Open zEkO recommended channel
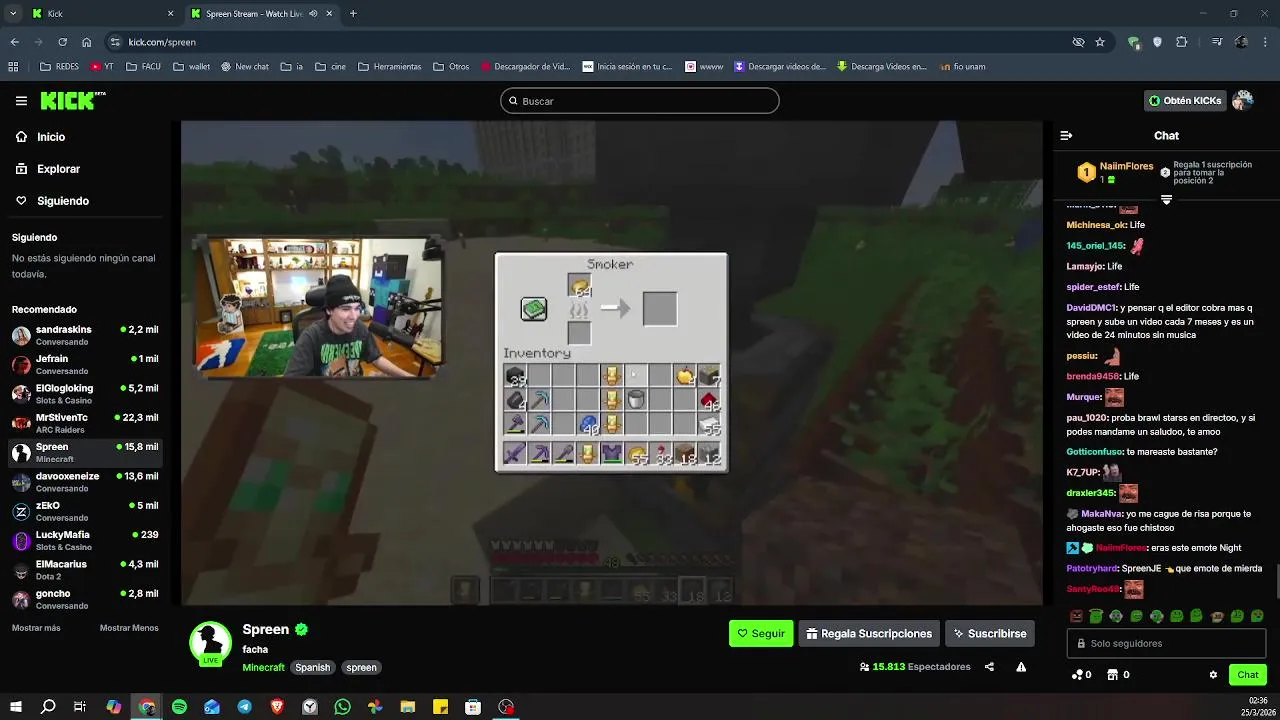1280x720 pixels. [85, 511]
